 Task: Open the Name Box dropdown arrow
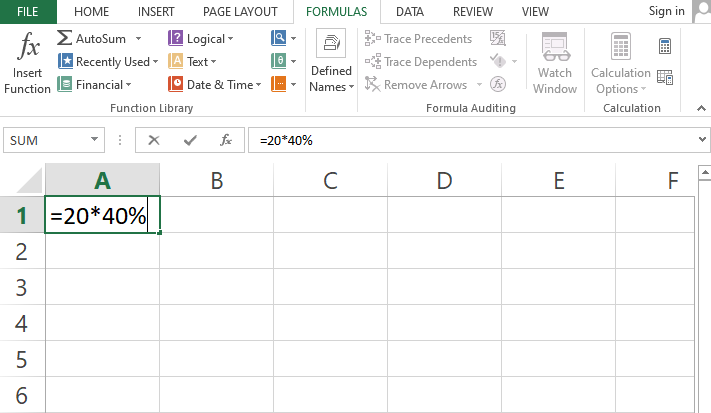[x=96, y=141]
